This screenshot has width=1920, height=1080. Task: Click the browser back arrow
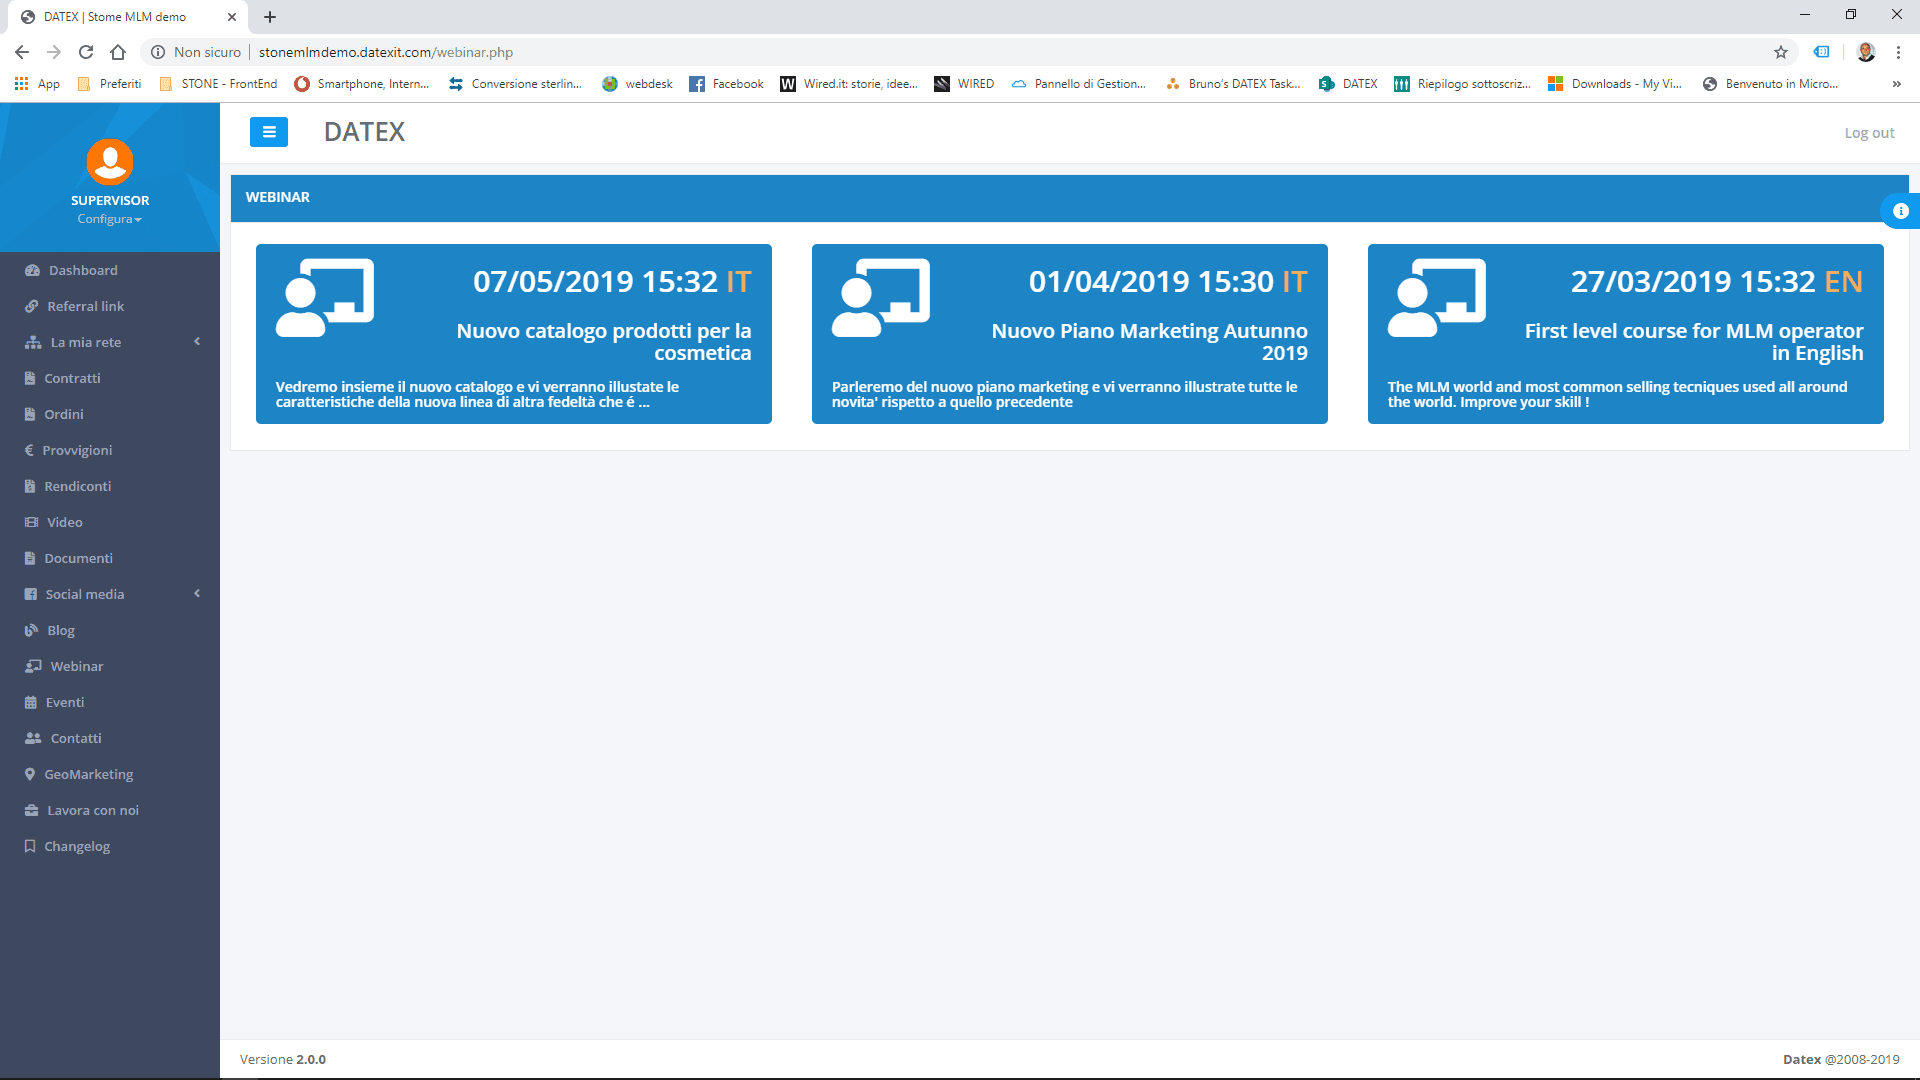click(x=22, y=52)
